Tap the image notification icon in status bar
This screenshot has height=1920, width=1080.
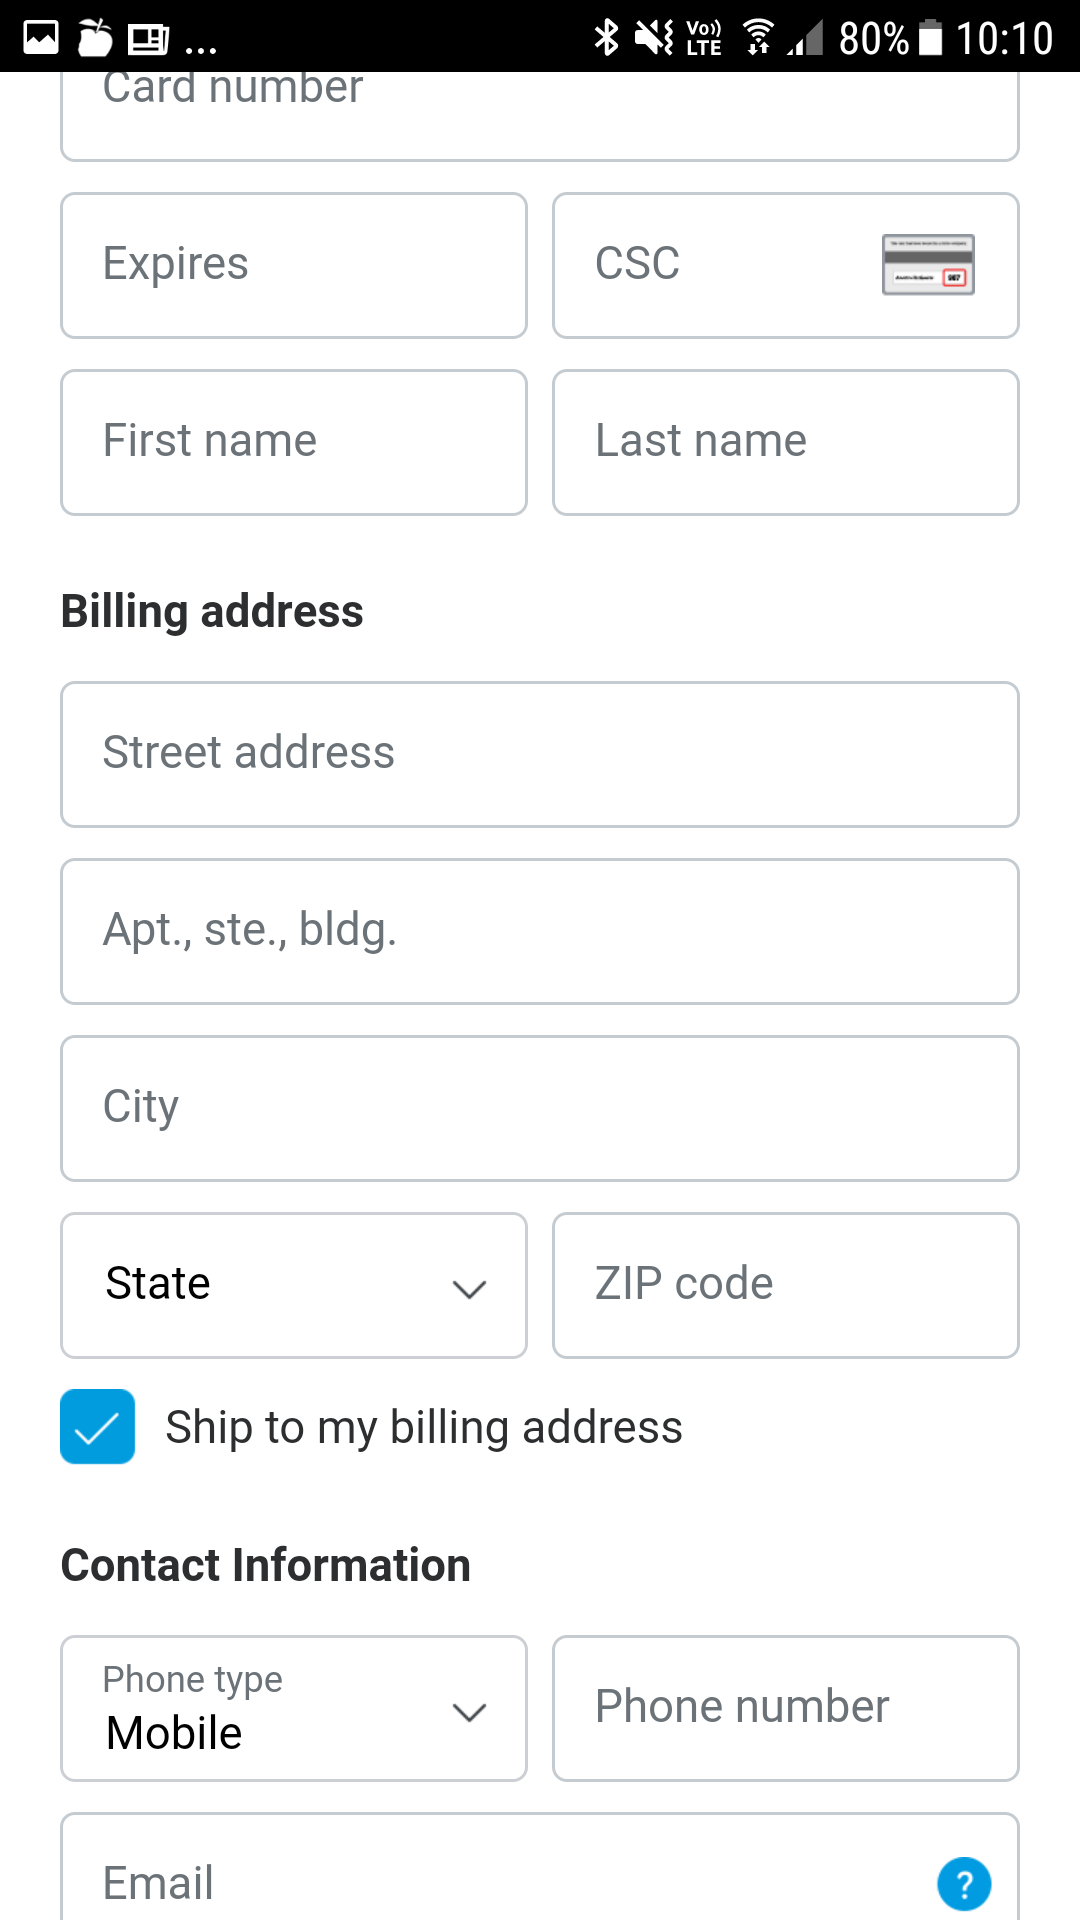pos(41,38)
